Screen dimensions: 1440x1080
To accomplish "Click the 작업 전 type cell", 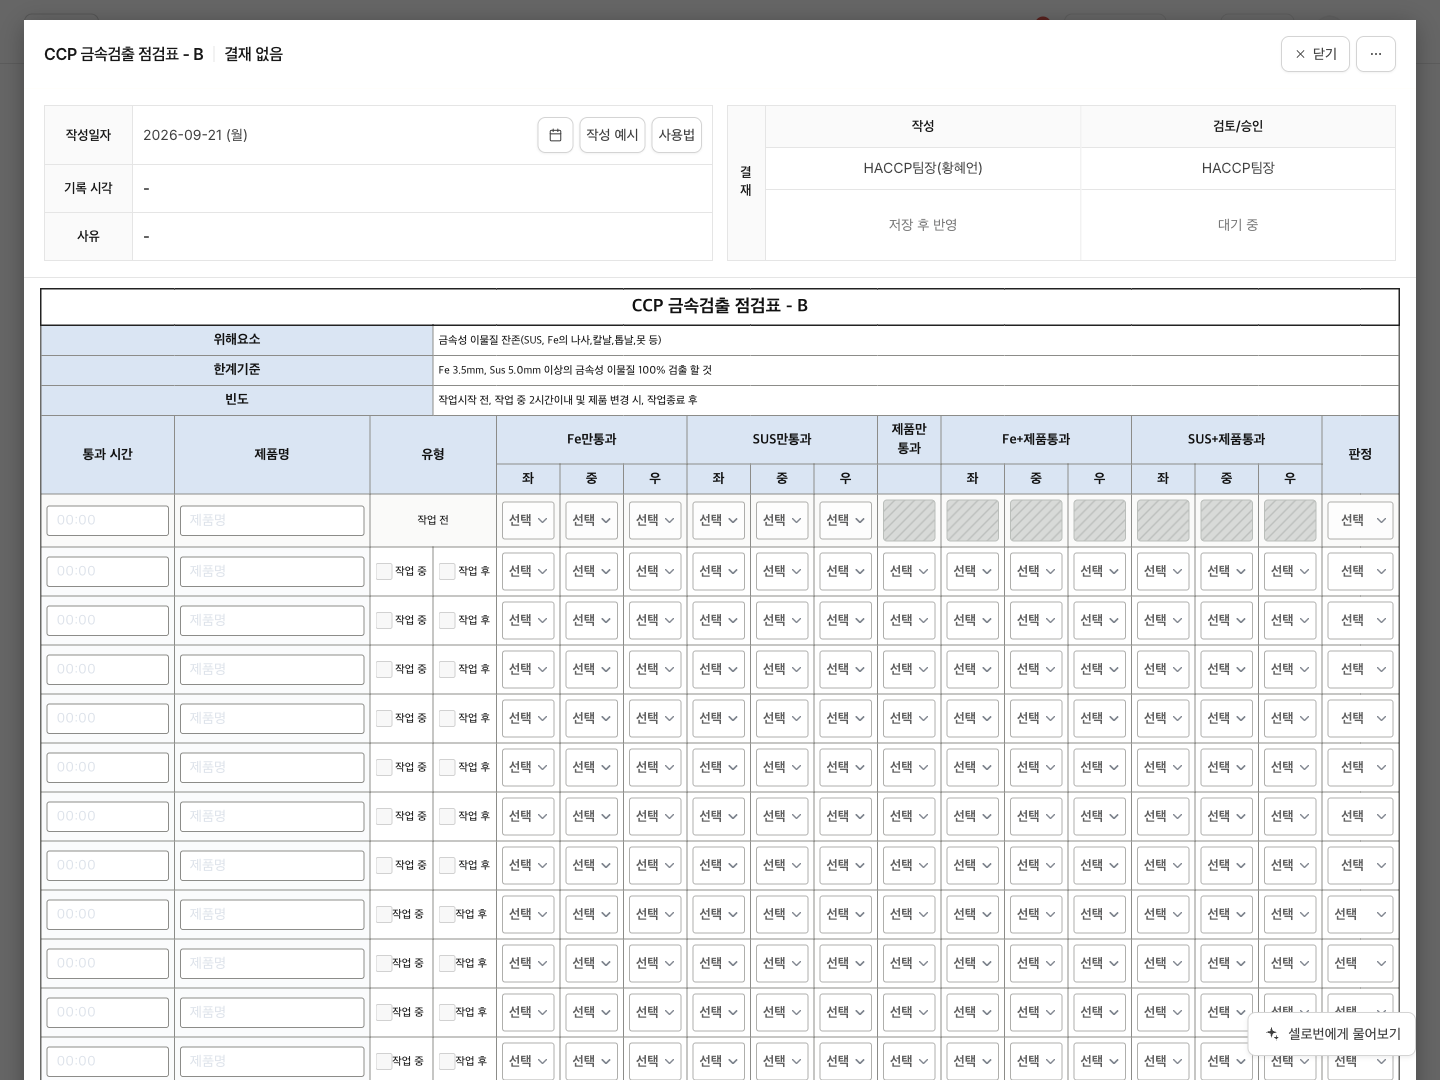I will coord(433,520).
